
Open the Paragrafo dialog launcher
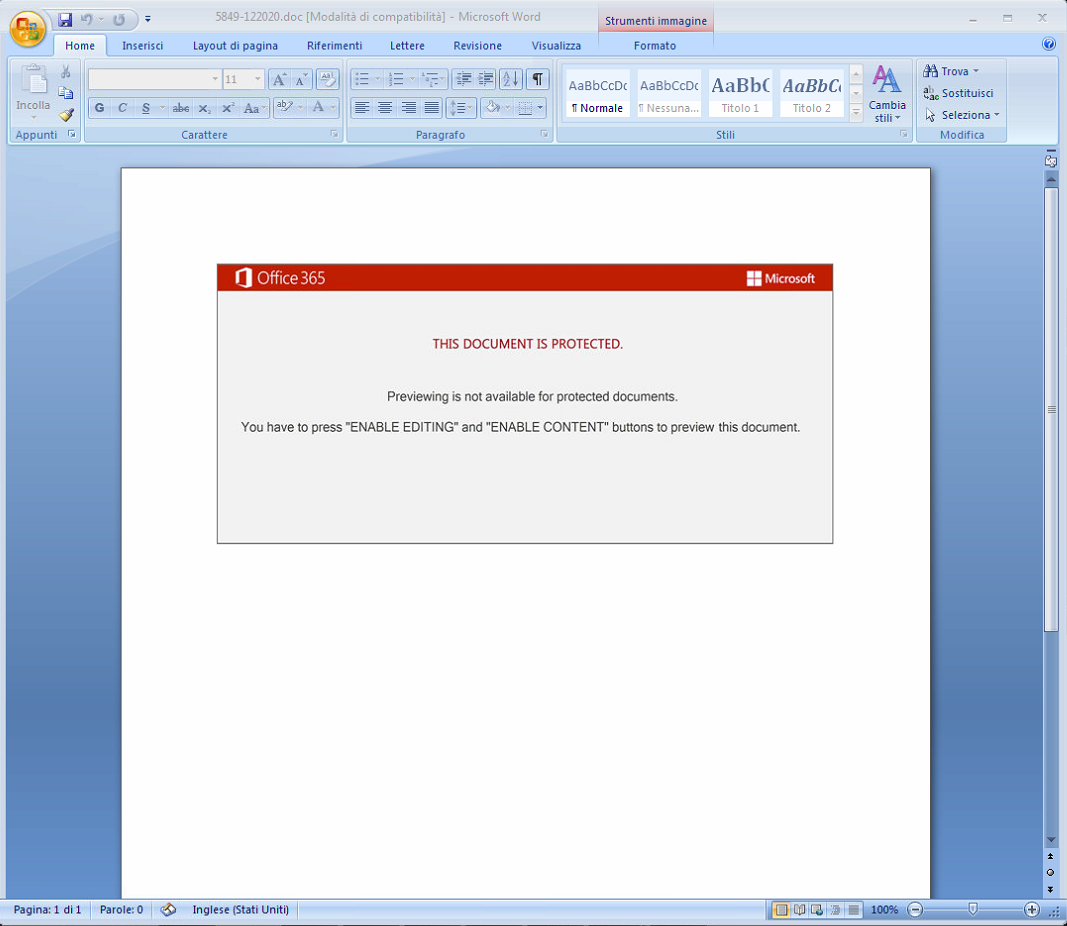544,134
